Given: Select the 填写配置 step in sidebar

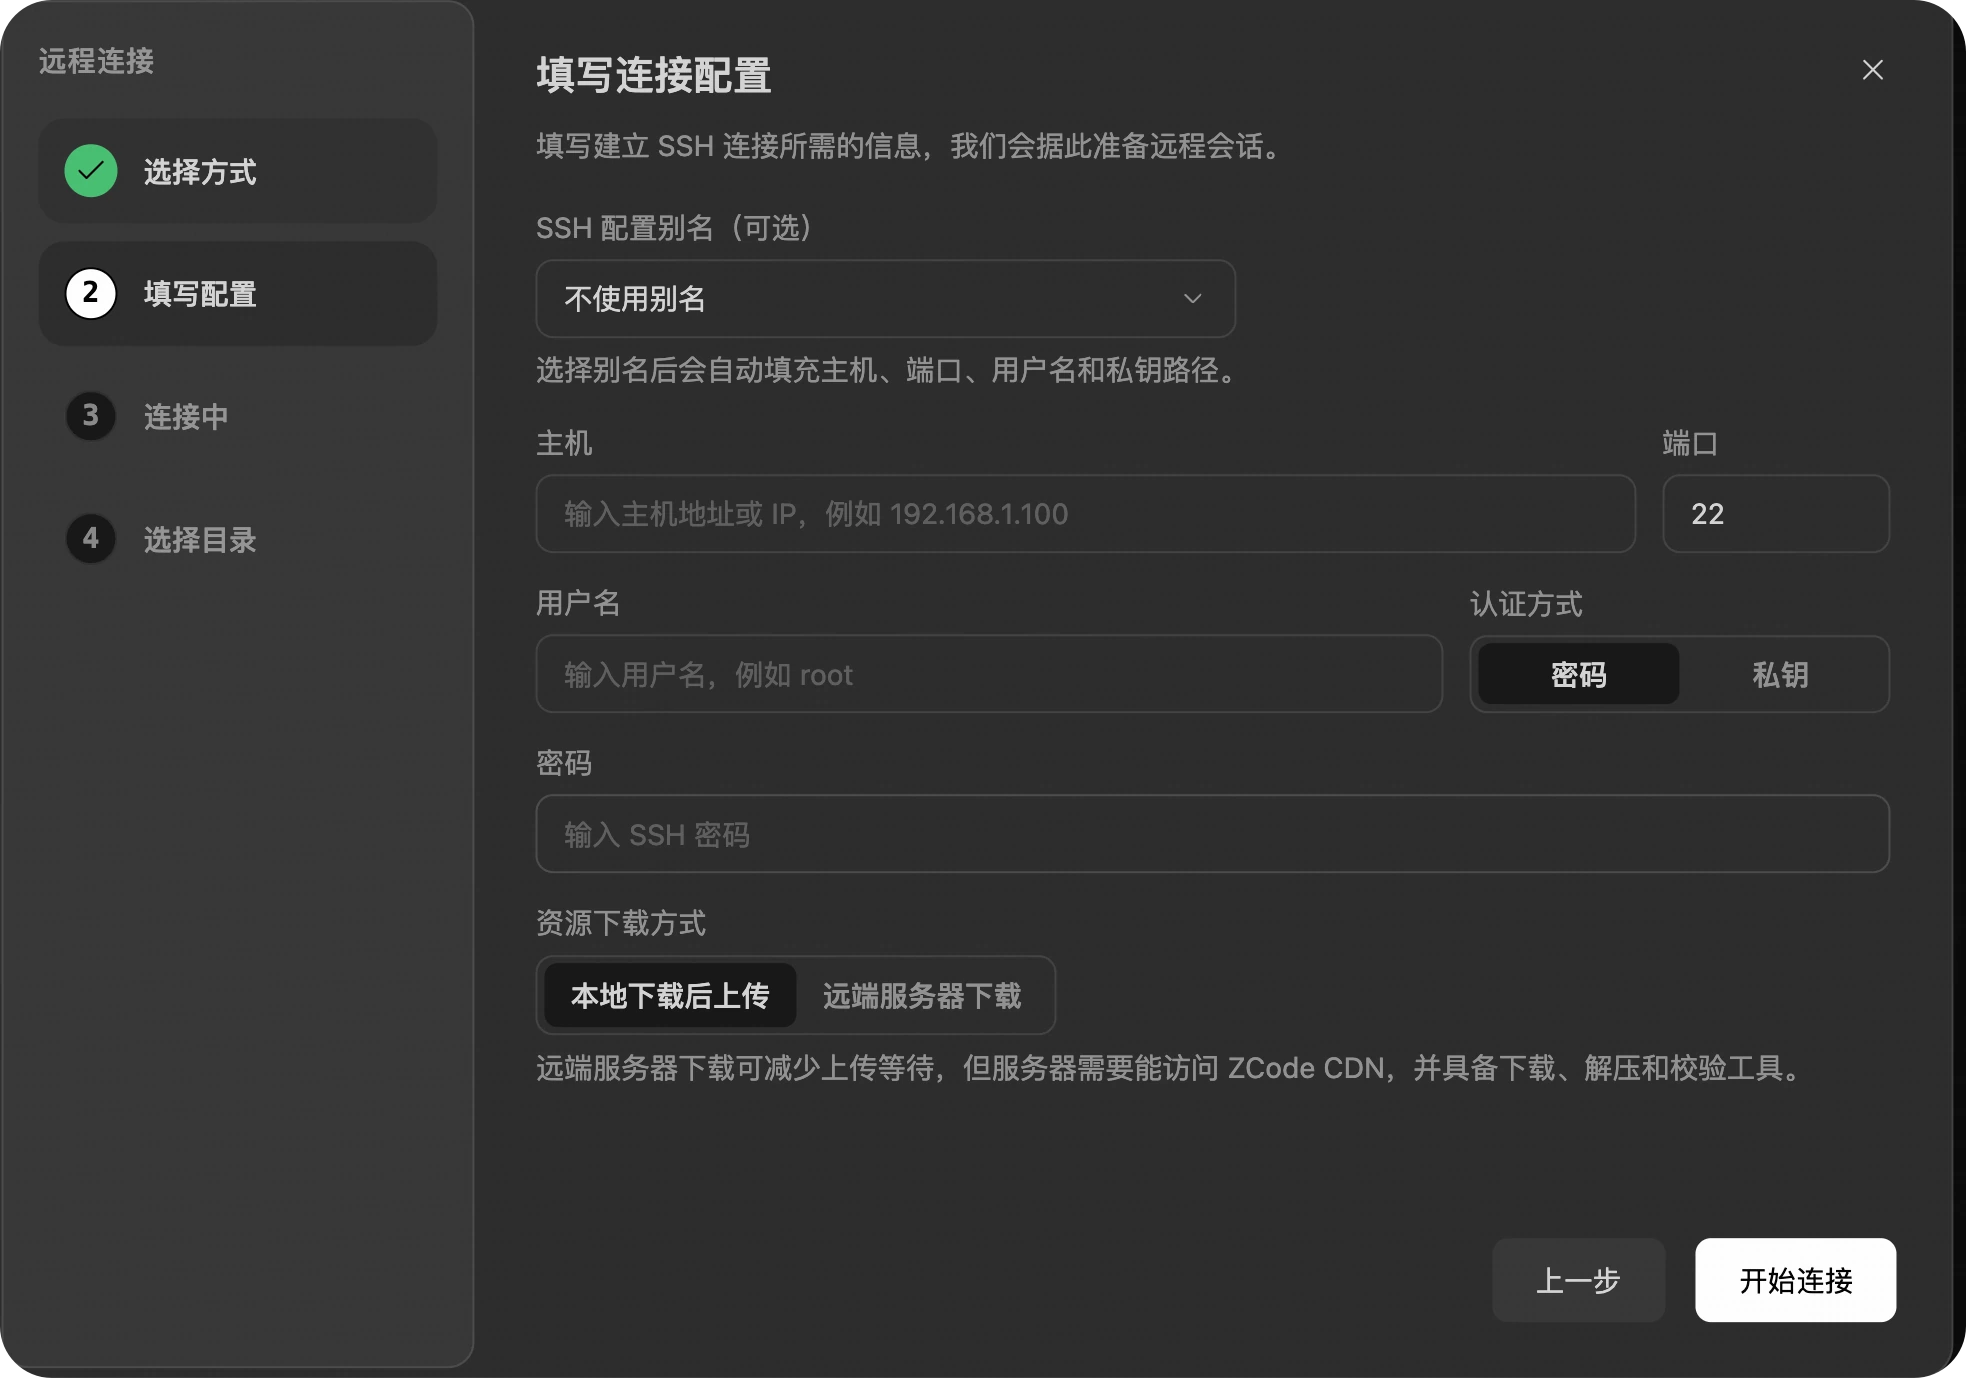Looking at the screenshot, I should click(238, 293).
